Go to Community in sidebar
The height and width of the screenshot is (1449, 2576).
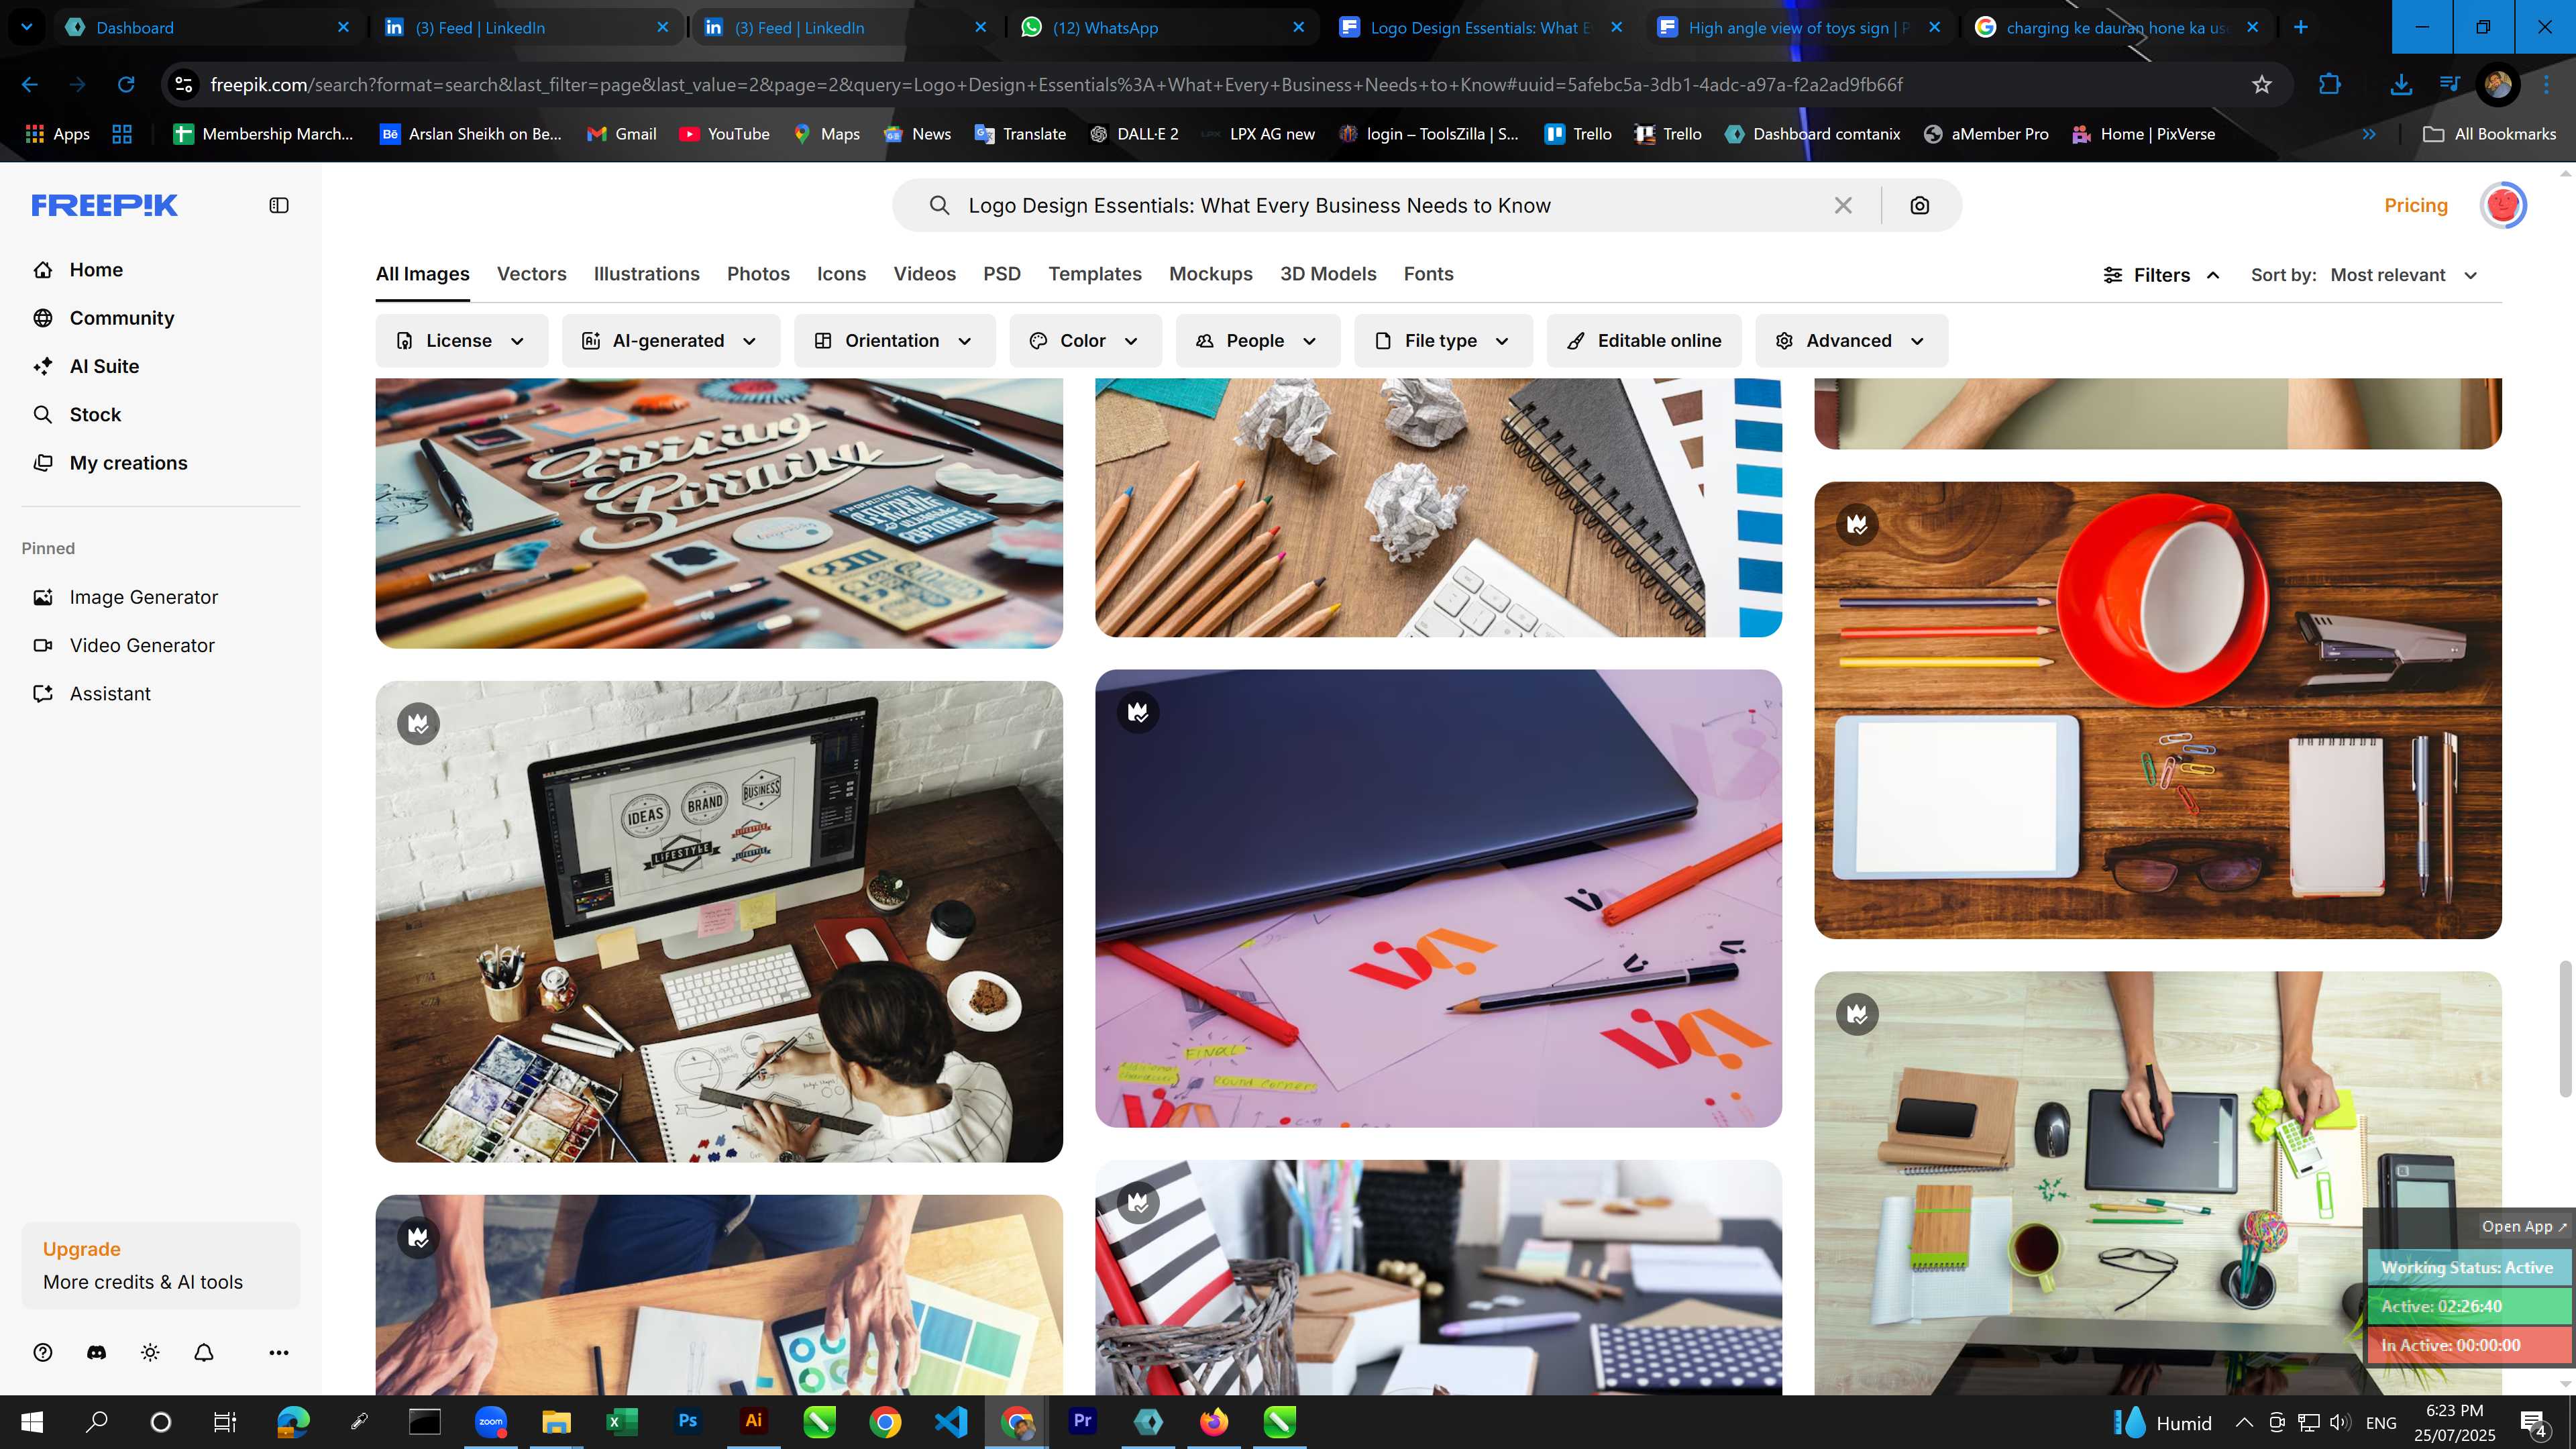[122, 318]
